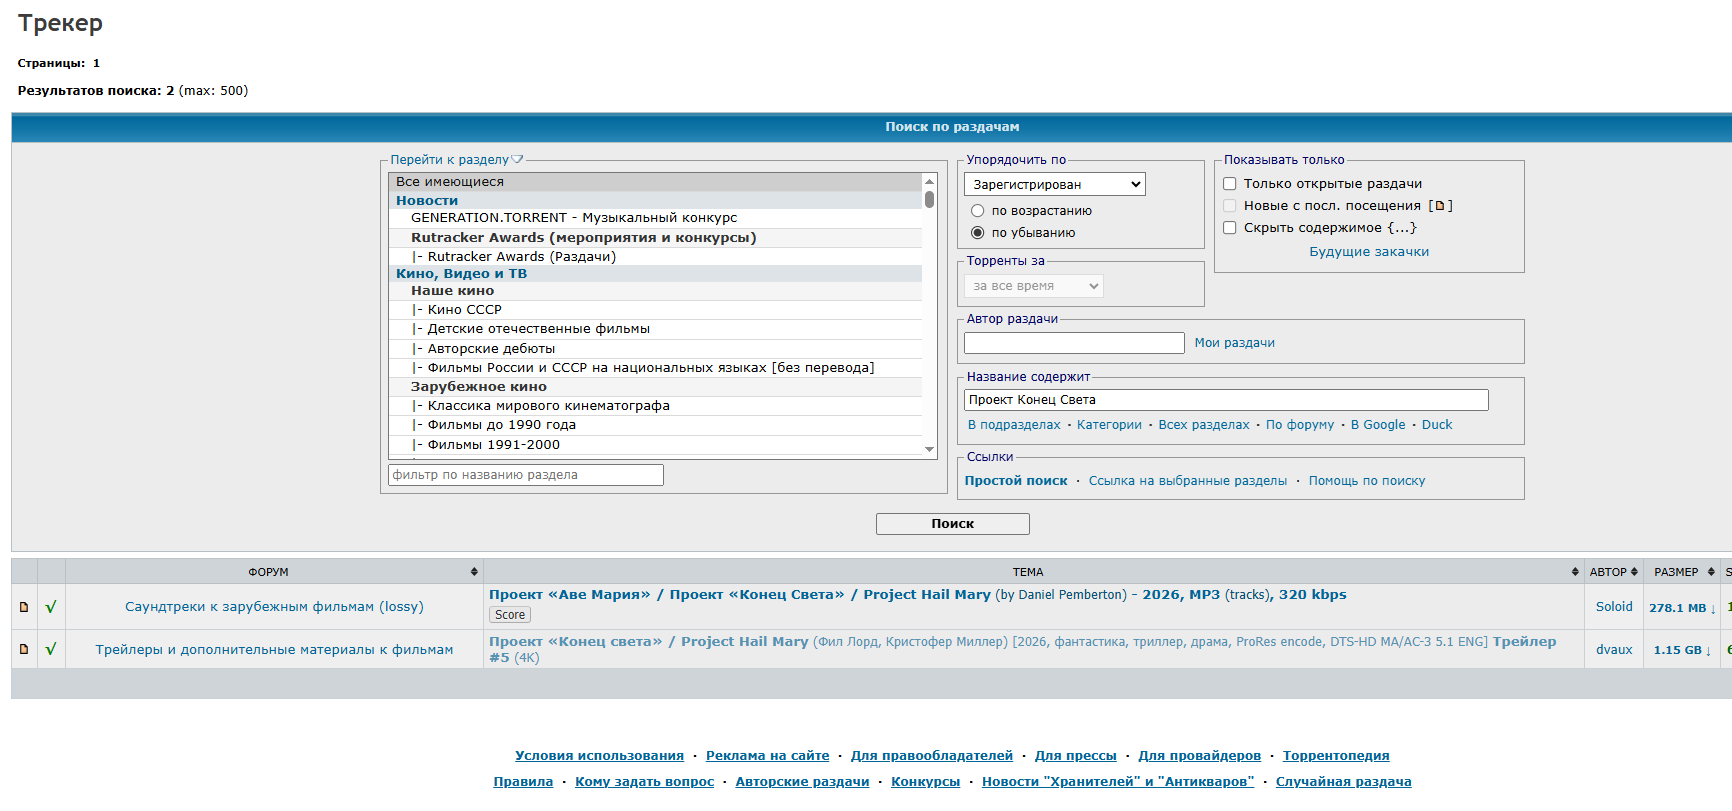Image resolution: width=1732 pixels, height=811 pixels.
Task: Open 'Простой поиск' link
Action: click(1016, 481)
